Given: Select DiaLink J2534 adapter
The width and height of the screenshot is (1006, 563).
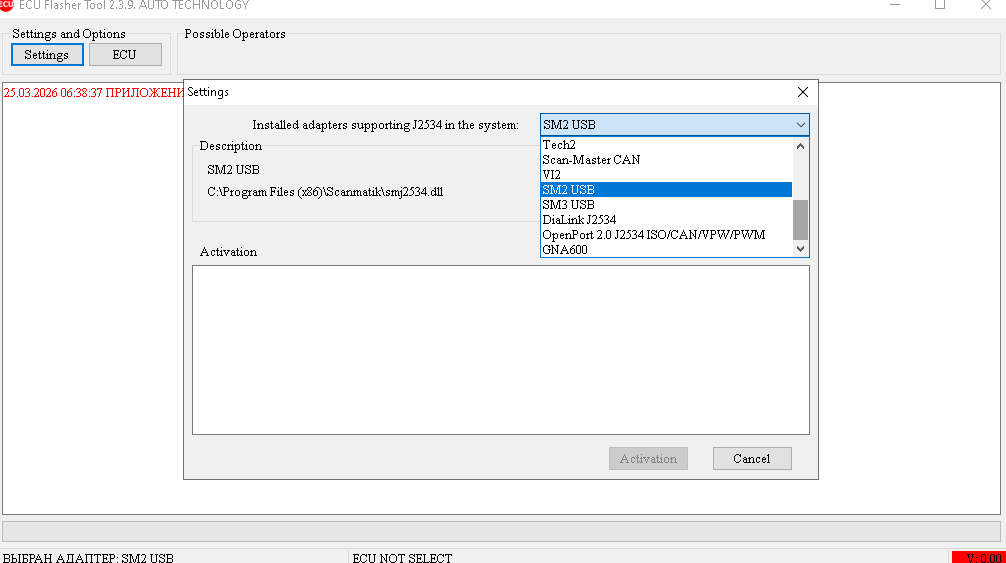Looking at the screenshot, I should pyautogui.click(x=579, y=220).
